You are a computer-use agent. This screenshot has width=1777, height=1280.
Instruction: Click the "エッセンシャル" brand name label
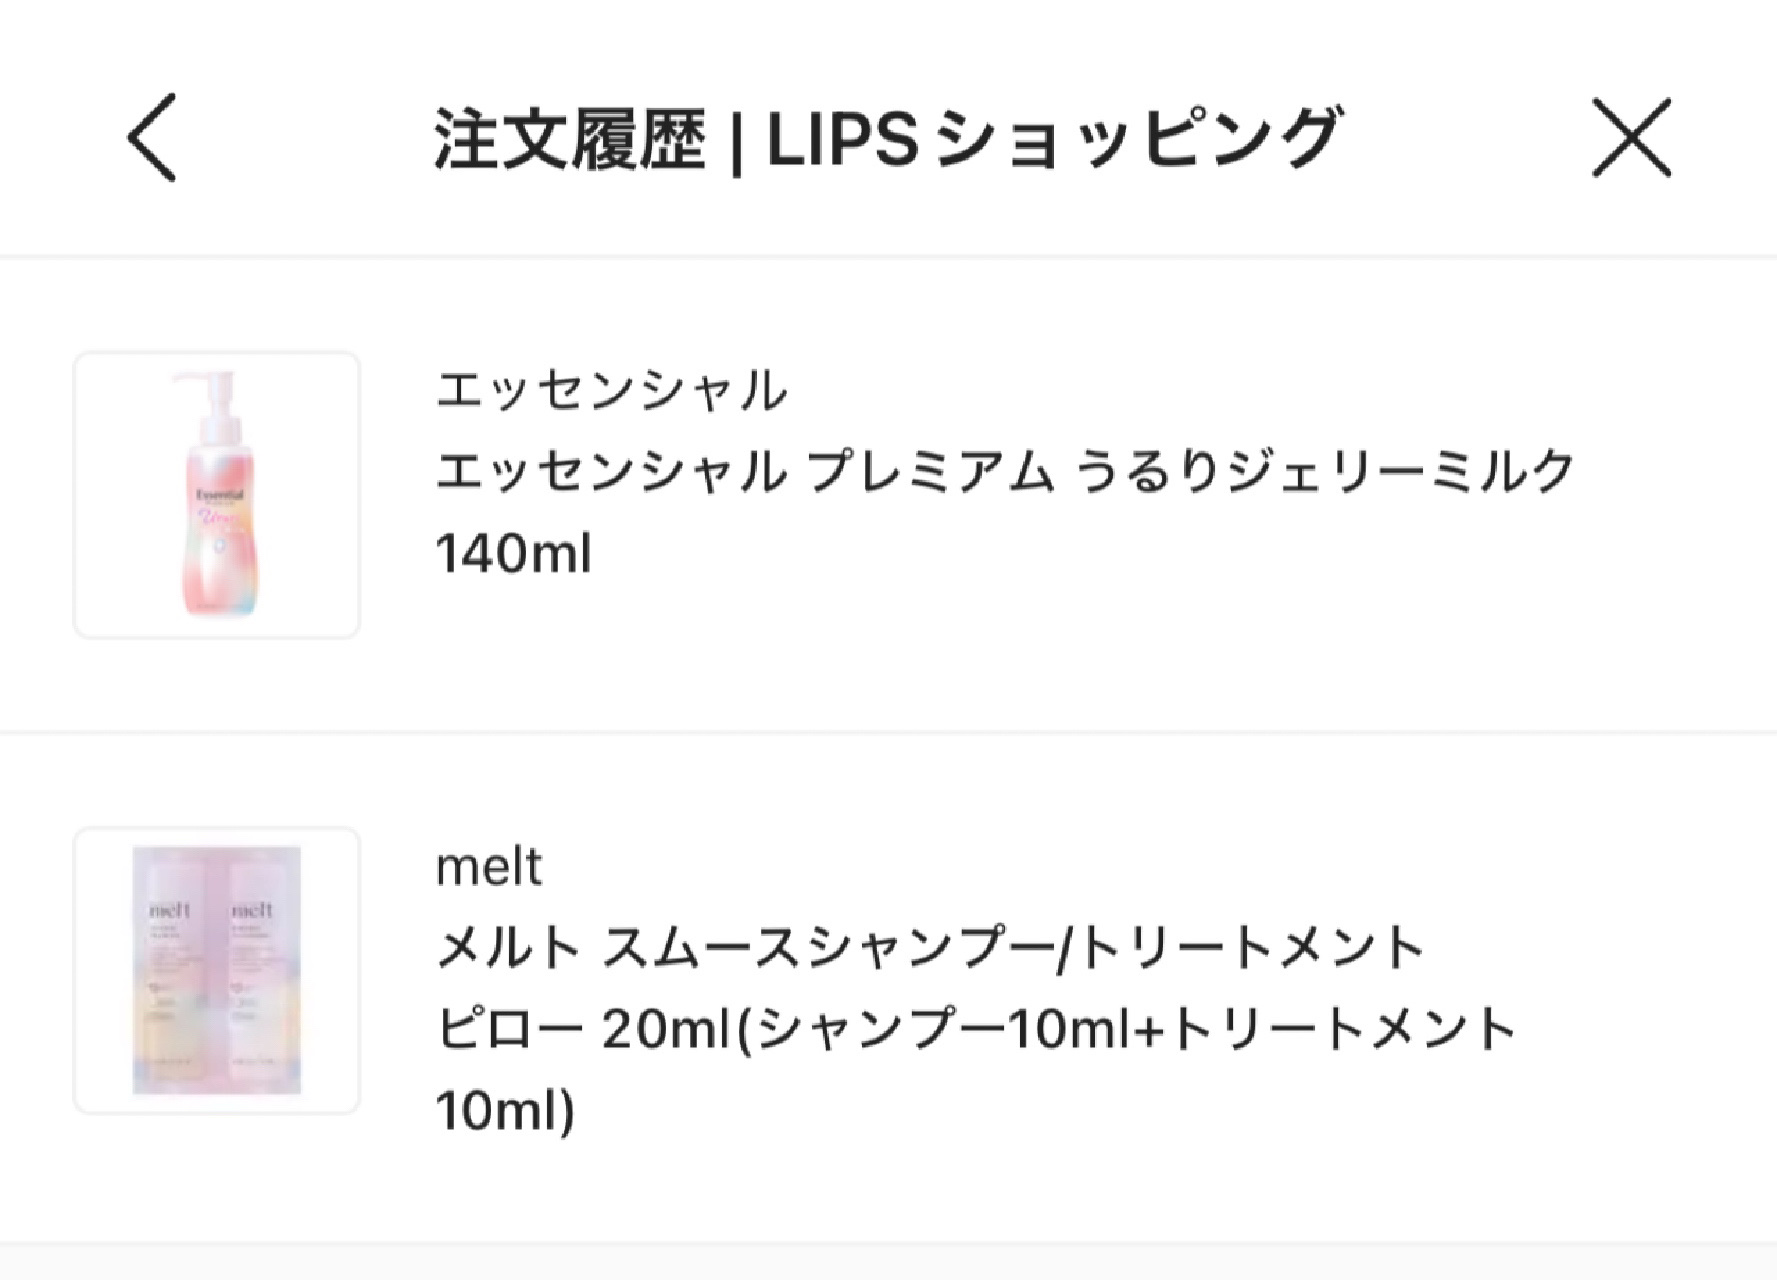pos(612,390)
